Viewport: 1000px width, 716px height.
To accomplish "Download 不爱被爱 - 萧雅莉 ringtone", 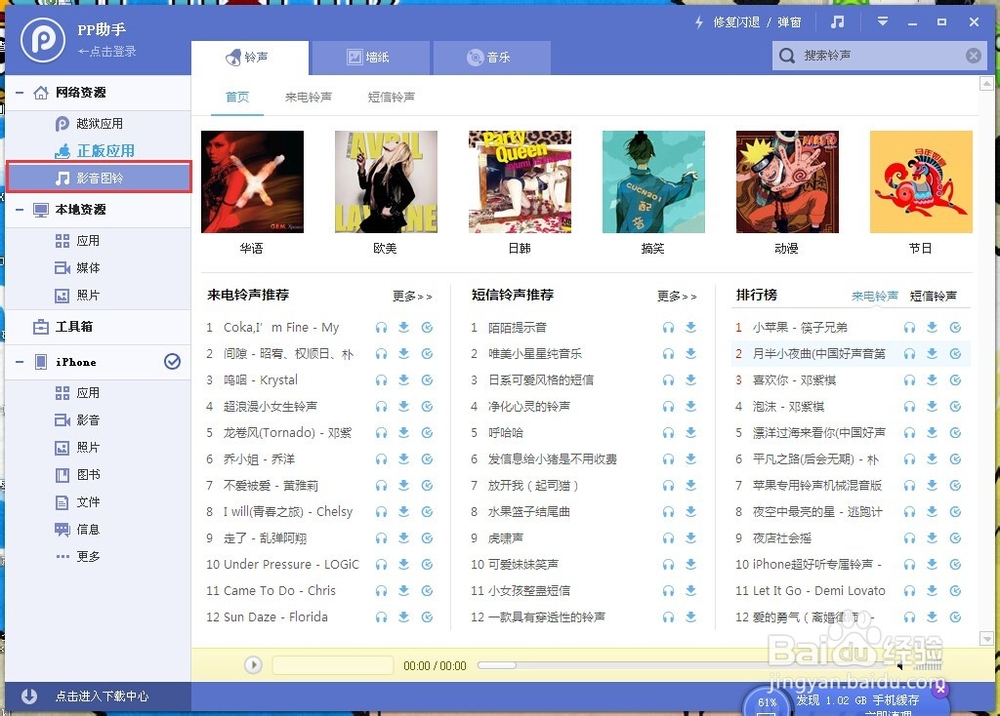I will pos(404,485).
